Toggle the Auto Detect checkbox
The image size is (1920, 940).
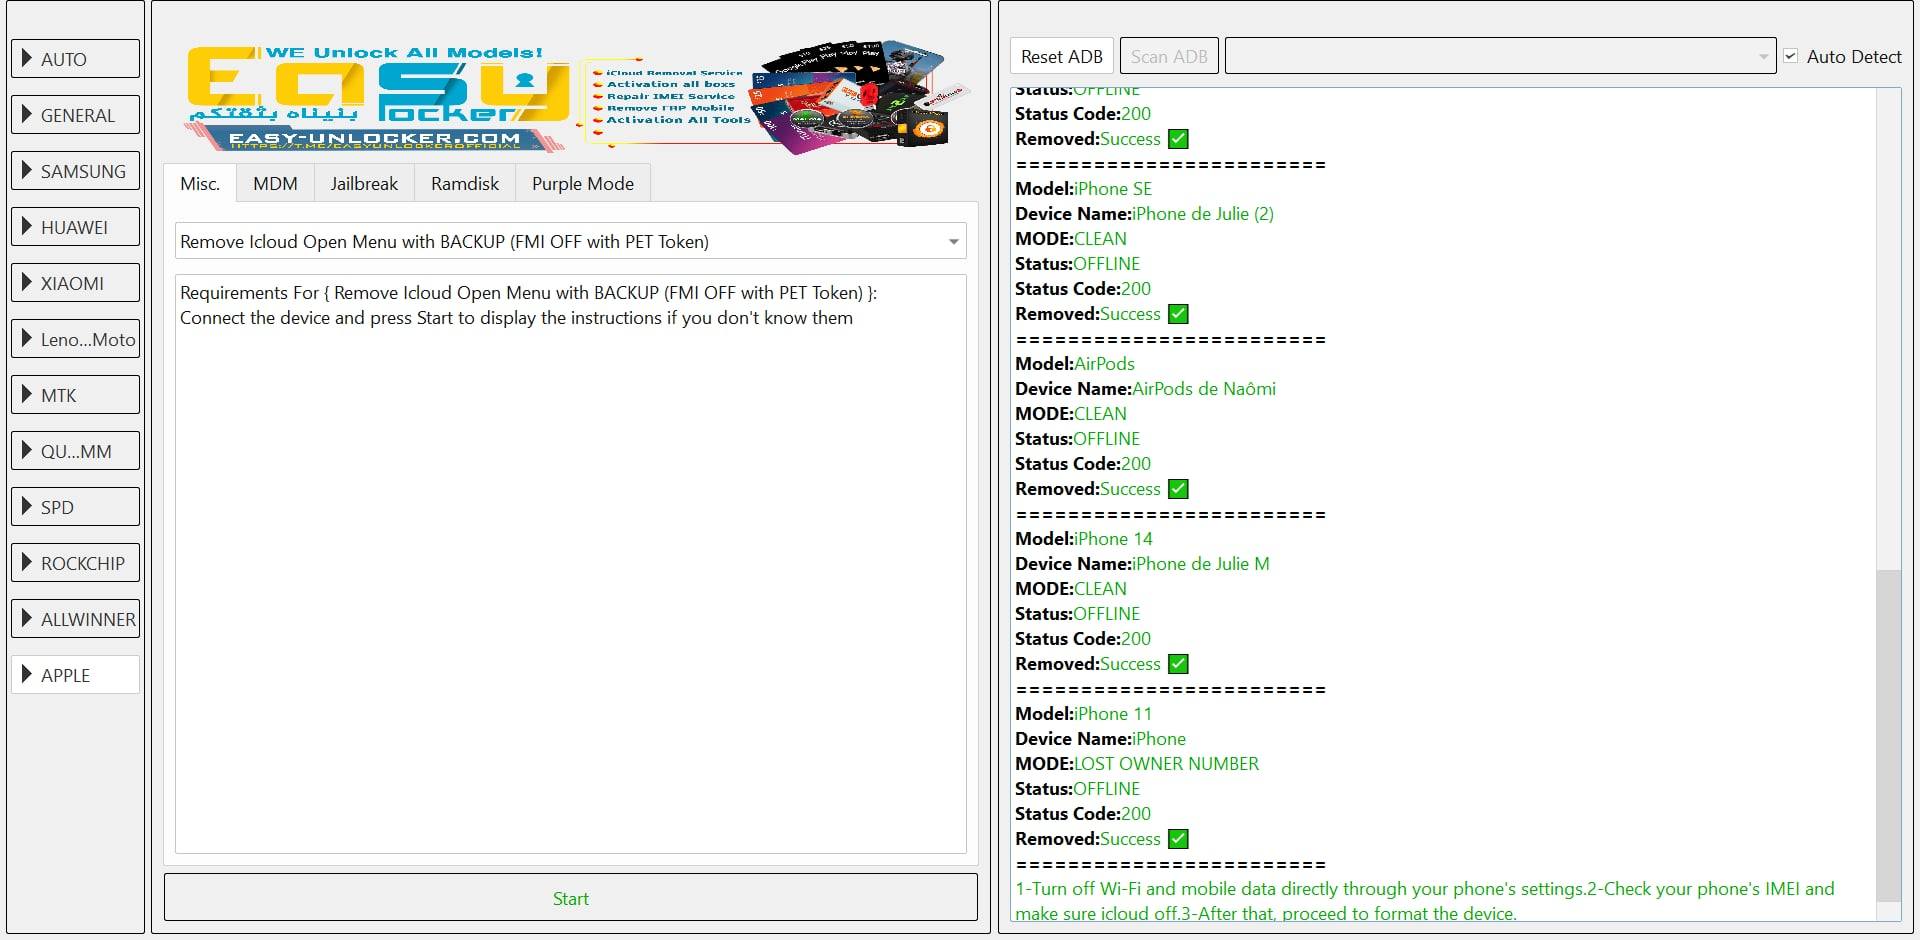click(1791, 57)
